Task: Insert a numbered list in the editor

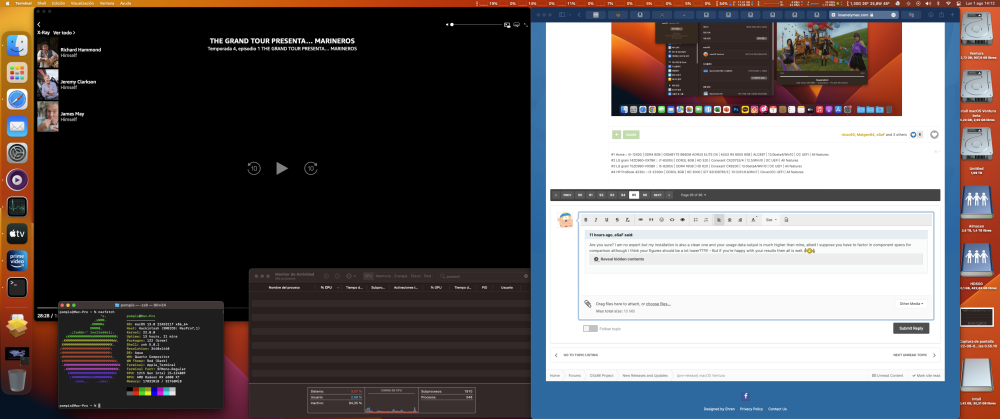Action: point(706,219)
